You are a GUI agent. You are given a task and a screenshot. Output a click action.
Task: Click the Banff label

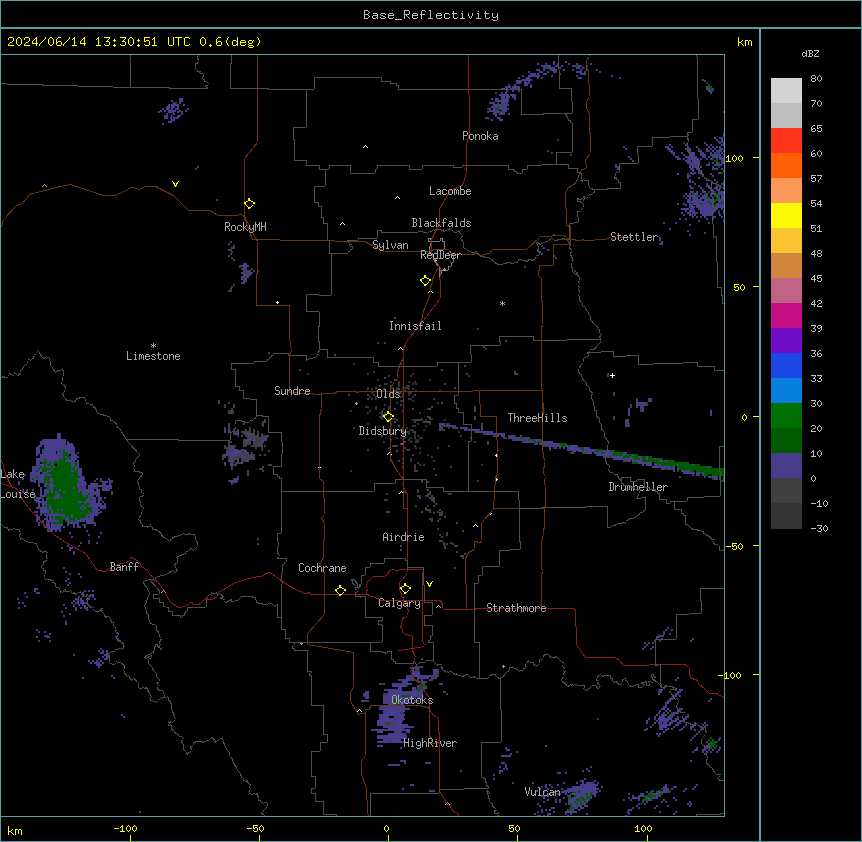click(124, 567)
